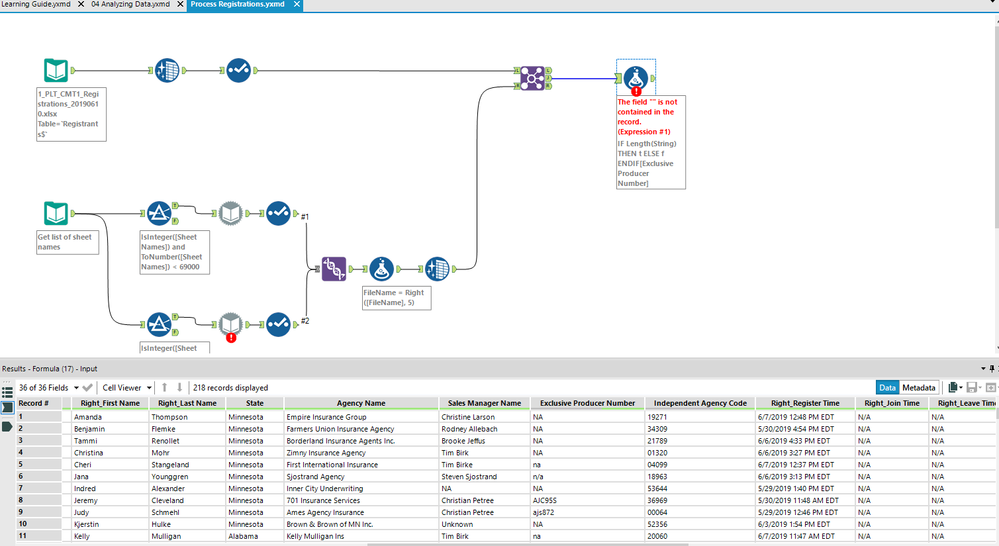
Task: Click the '218 records displayed' label
Action: (231, 387)
